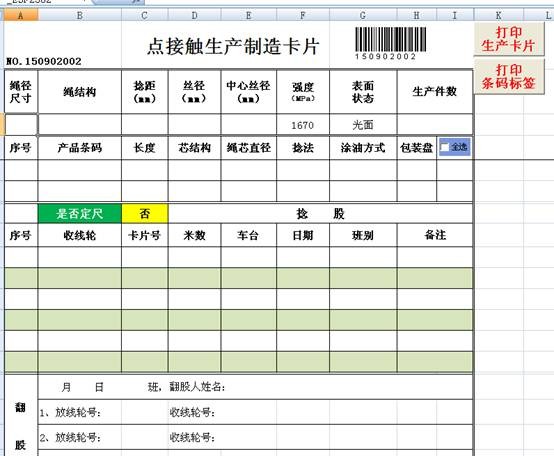Click the 打印生产卡片 button
The image size is (554, 456).
(509, 39)
